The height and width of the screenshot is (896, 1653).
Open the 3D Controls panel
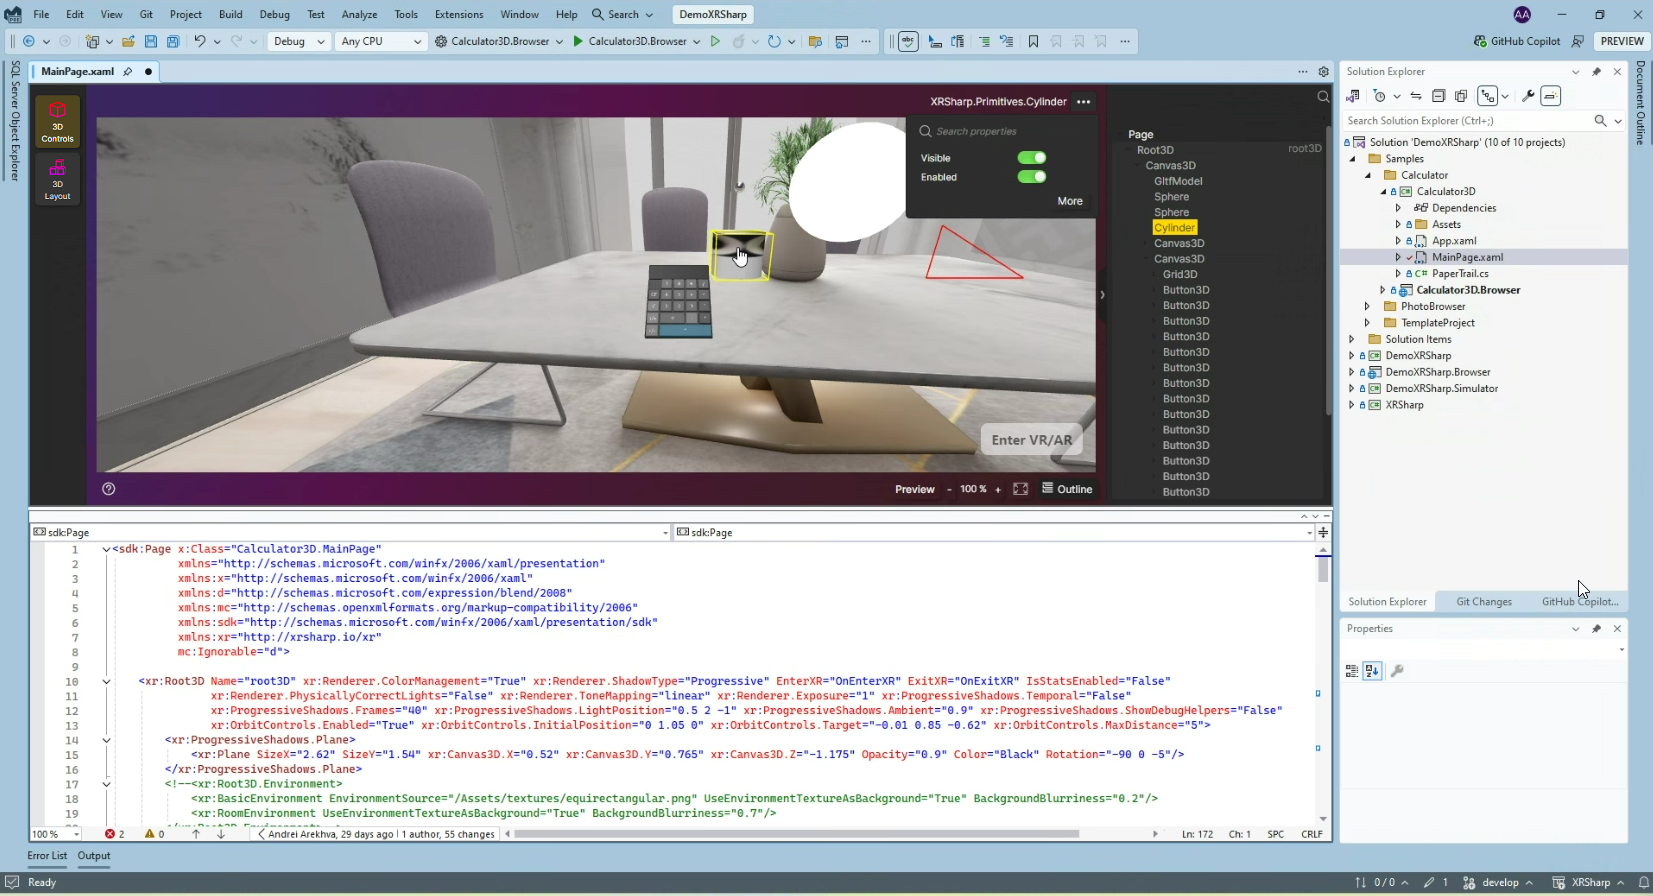[57, 121]
